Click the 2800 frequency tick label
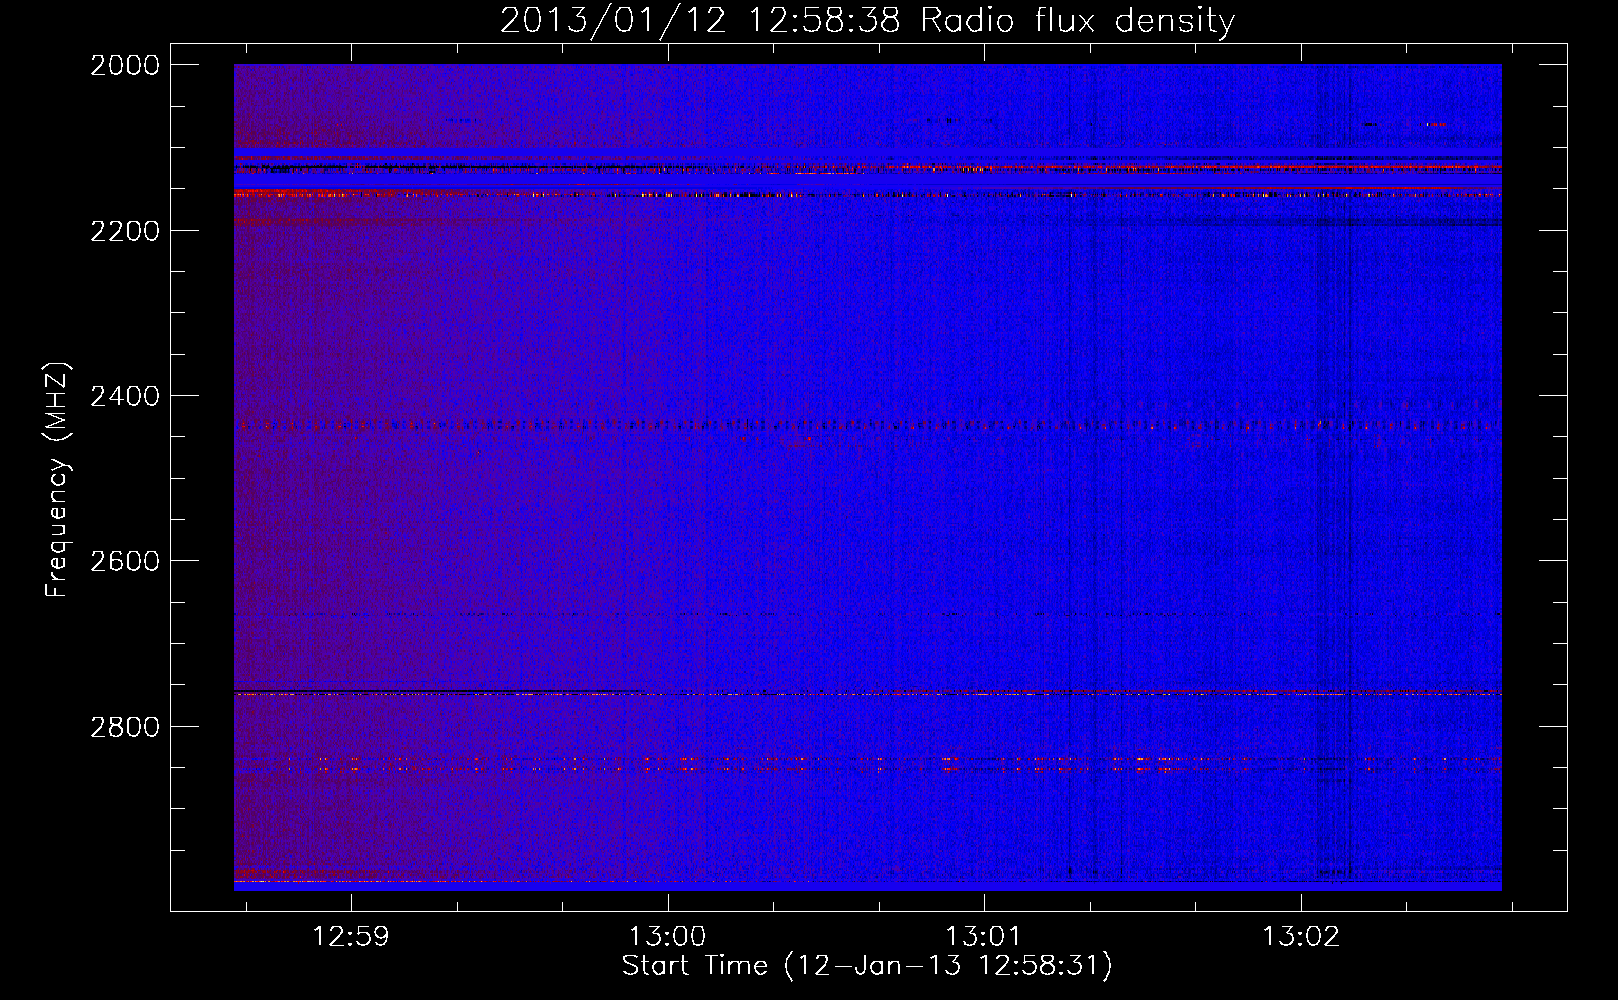This screenshot has width=1618, height=1000. point(125,727)
